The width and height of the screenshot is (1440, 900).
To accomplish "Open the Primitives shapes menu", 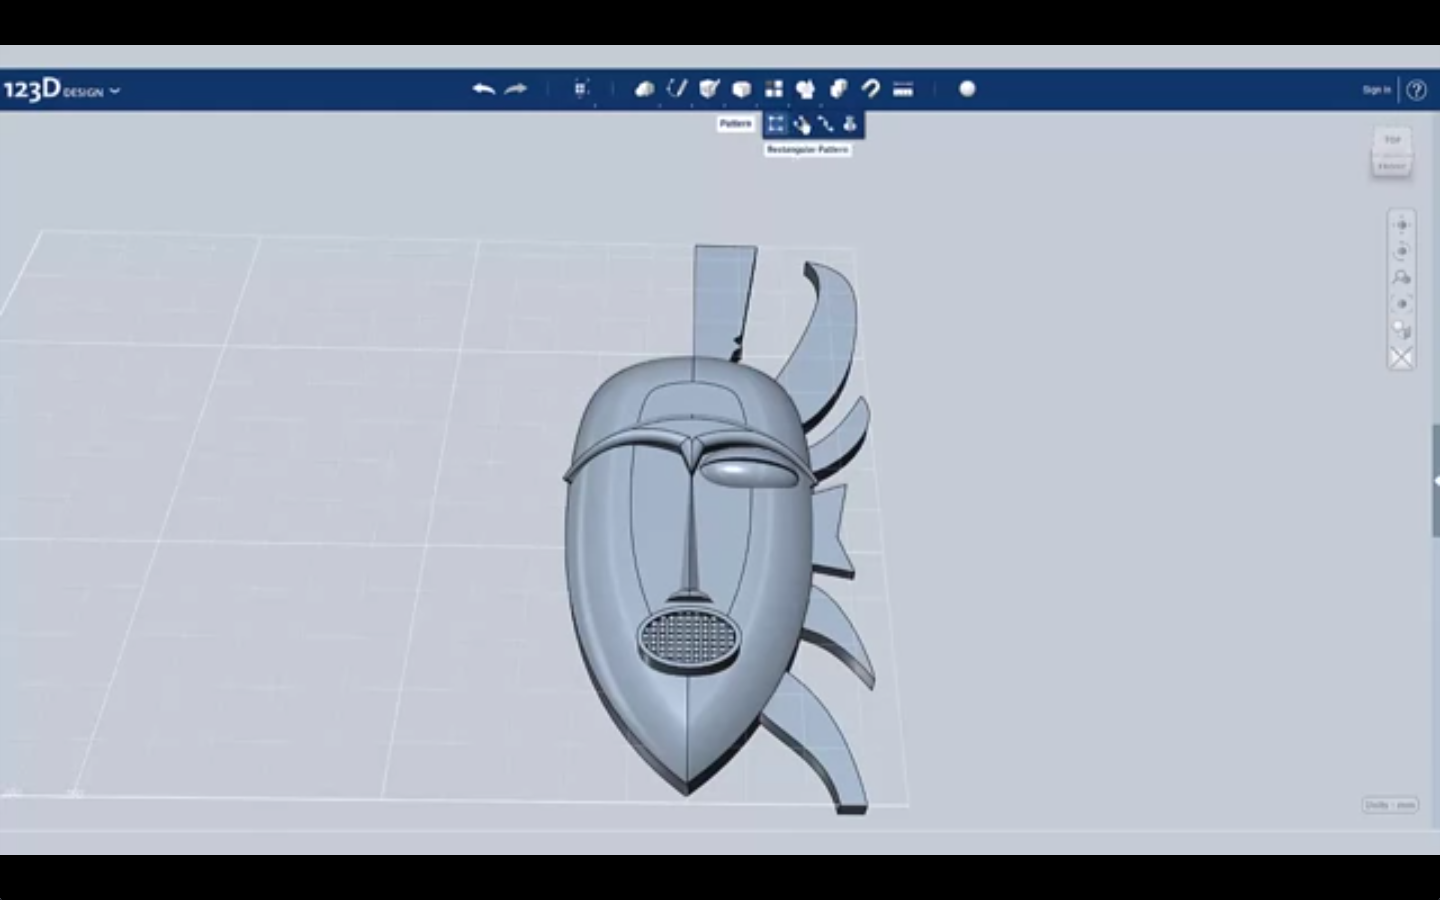I will pos(645,89).
